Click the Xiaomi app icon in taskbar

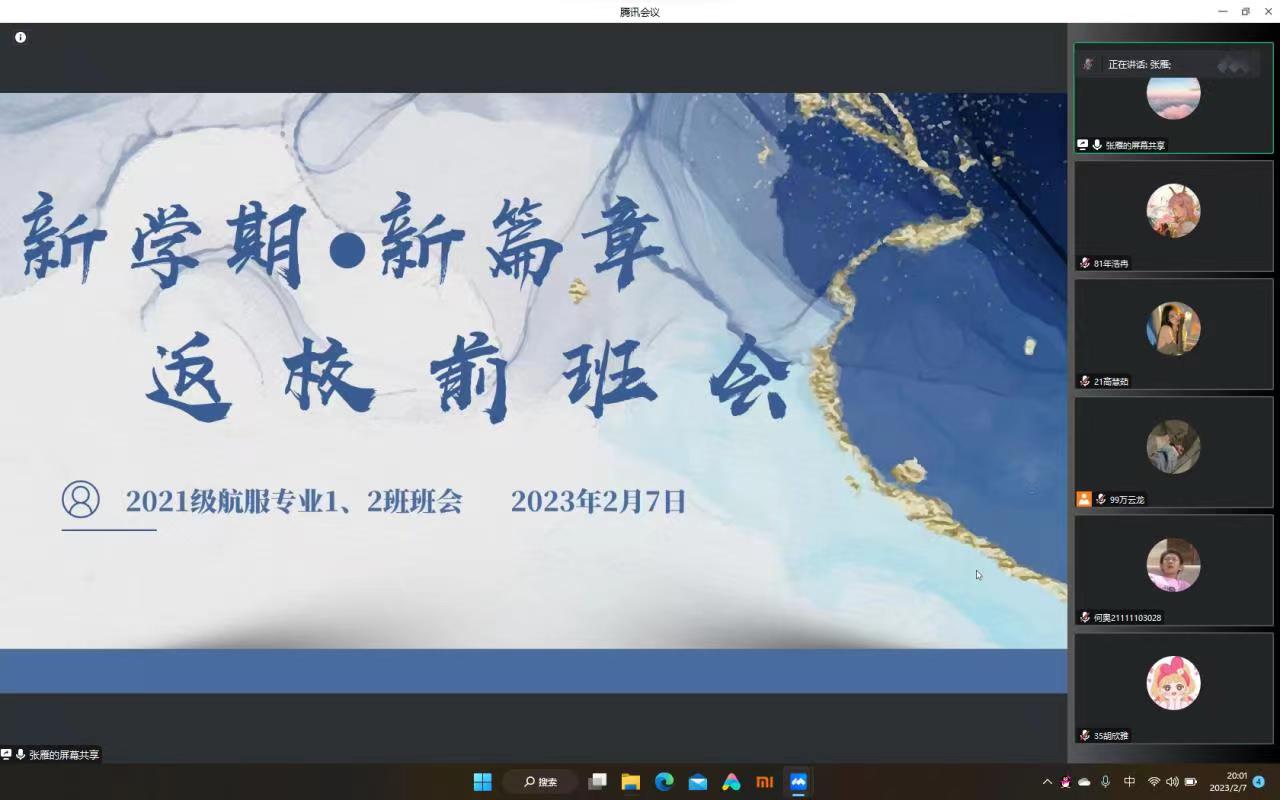pos(764,782)
